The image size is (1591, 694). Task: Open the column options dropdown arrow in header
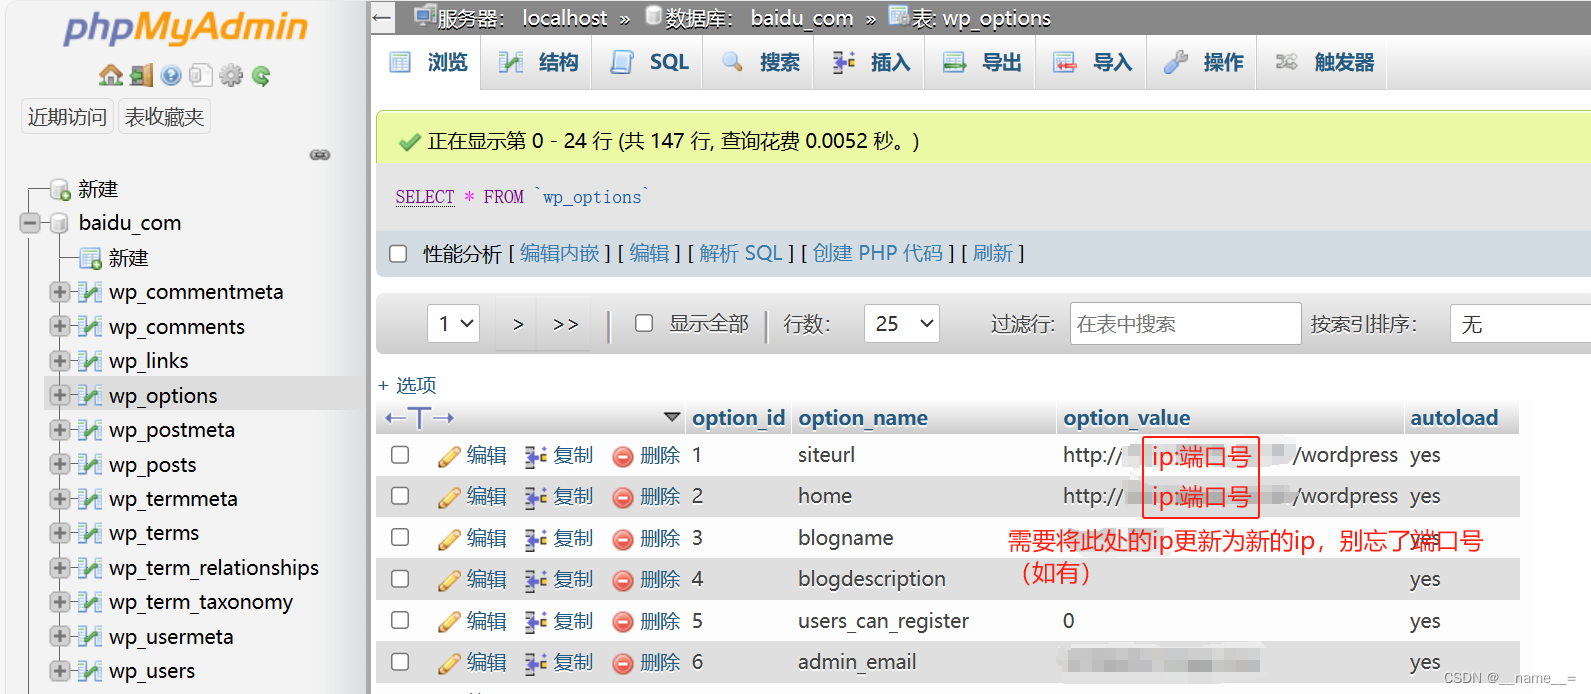(672, 417)
